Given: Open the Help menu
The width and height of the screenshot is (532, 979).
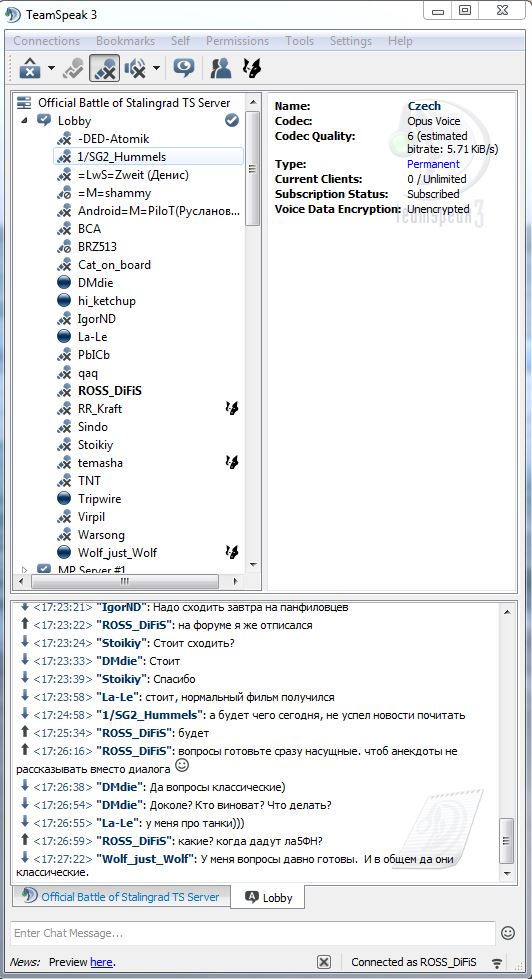Looking at the screenshot, I should pos(400,41).
